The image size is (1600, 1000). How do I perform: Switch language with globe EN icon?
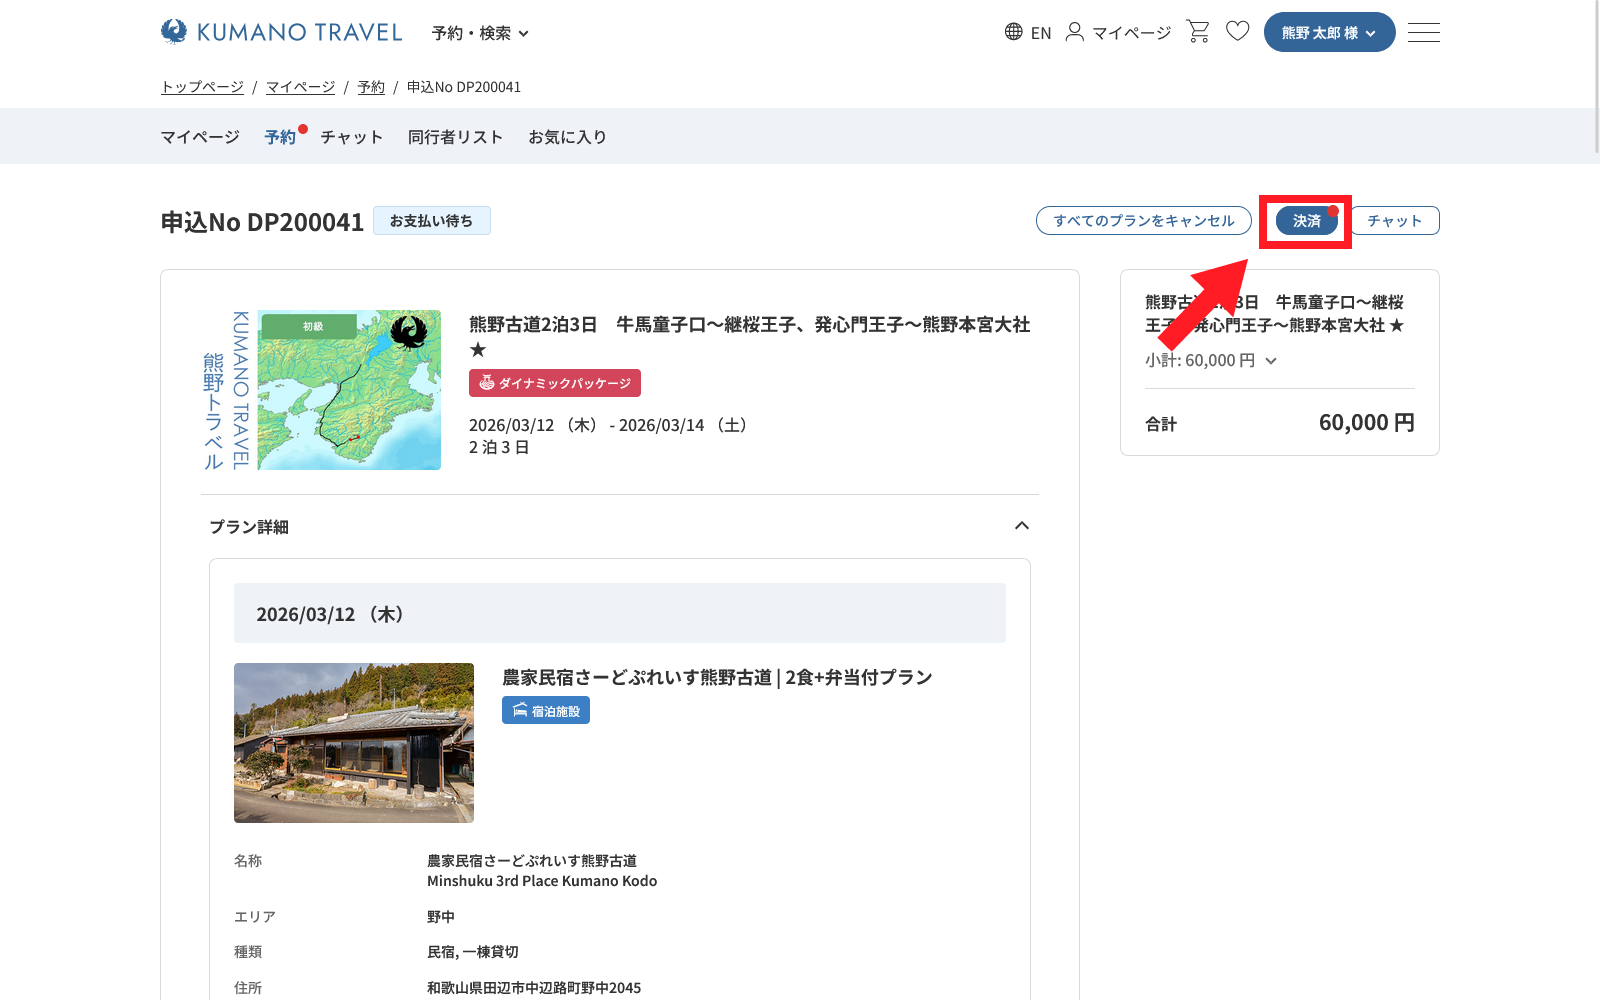pyautogui.click(x=1027, y=32)
